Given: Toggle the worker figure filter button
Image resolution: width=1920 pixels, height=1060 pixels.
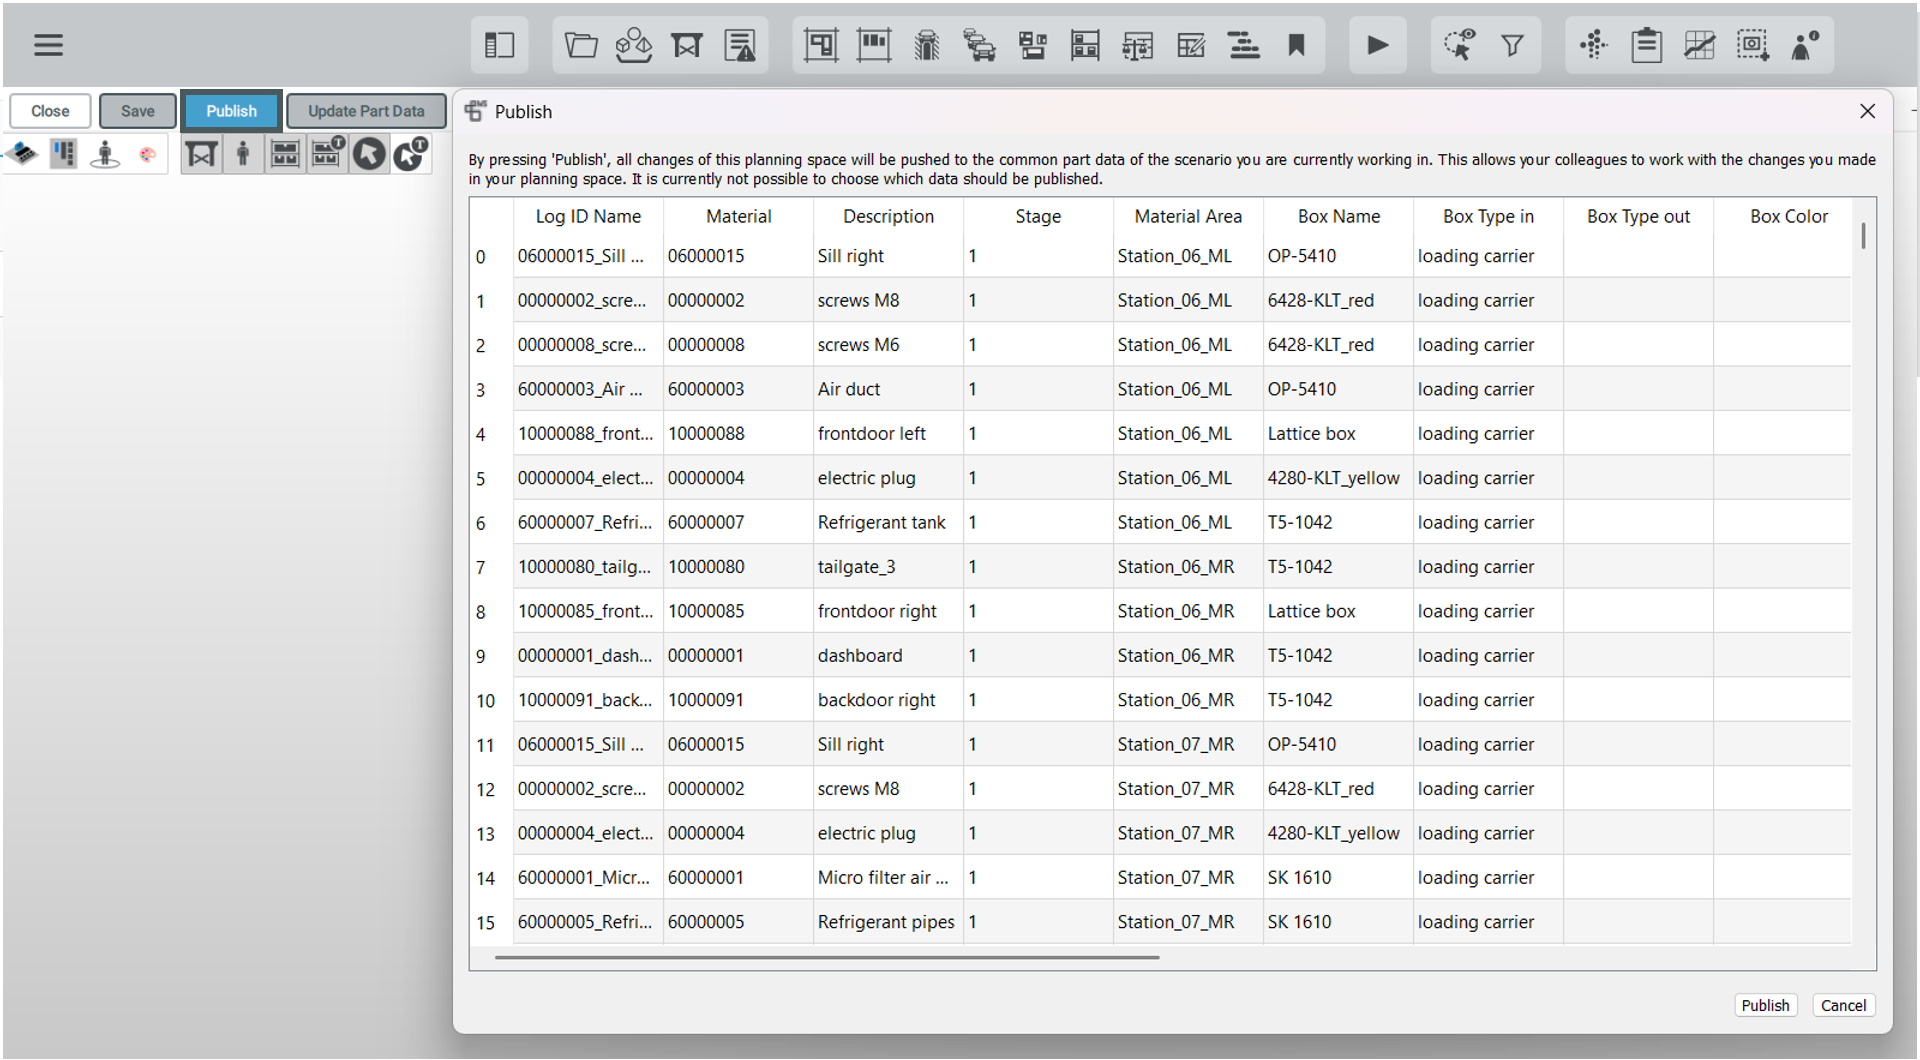Looking at the screenshot, I should tap(243, 154).
